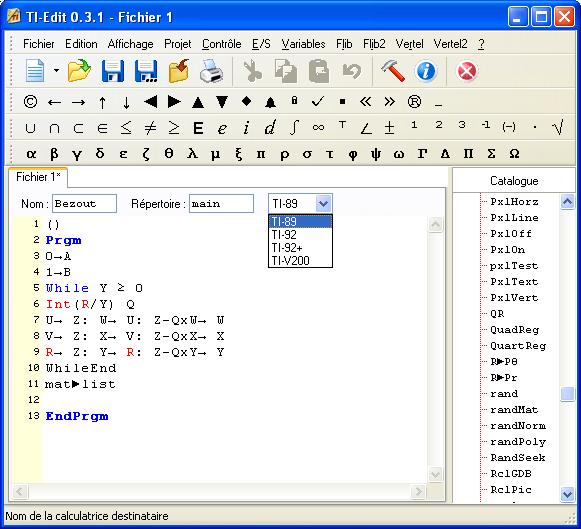Viewport: 581px width, 529px height.
Task: Click the Copy icon
Action: click(x=286, y=71)
